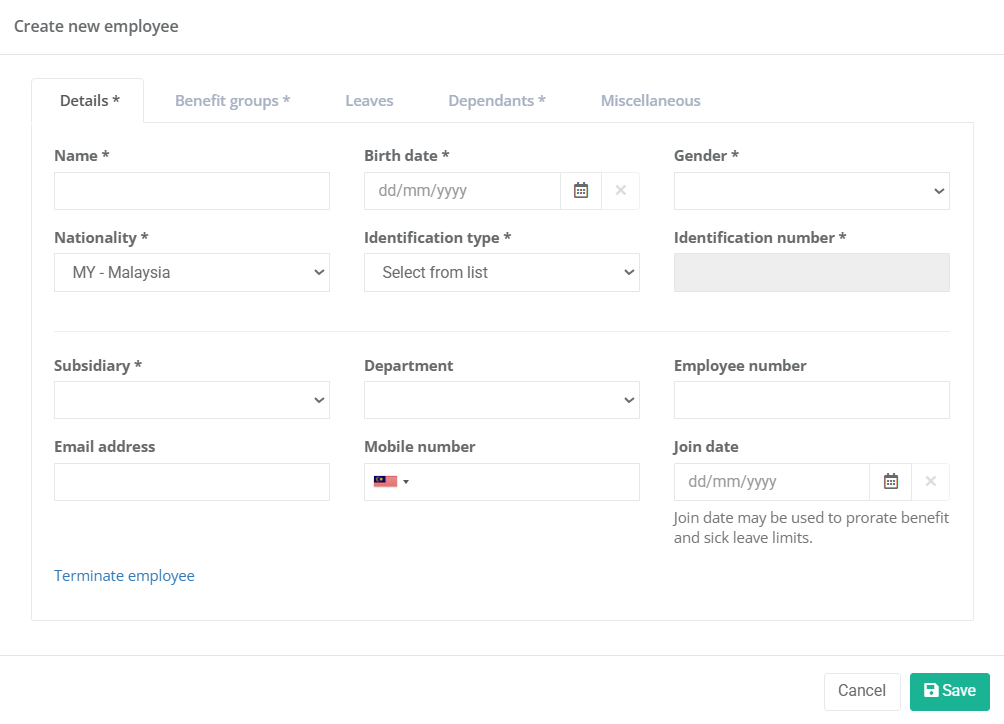Click into the Email address field
This screenshot has width=1004, height=724.
191,482
